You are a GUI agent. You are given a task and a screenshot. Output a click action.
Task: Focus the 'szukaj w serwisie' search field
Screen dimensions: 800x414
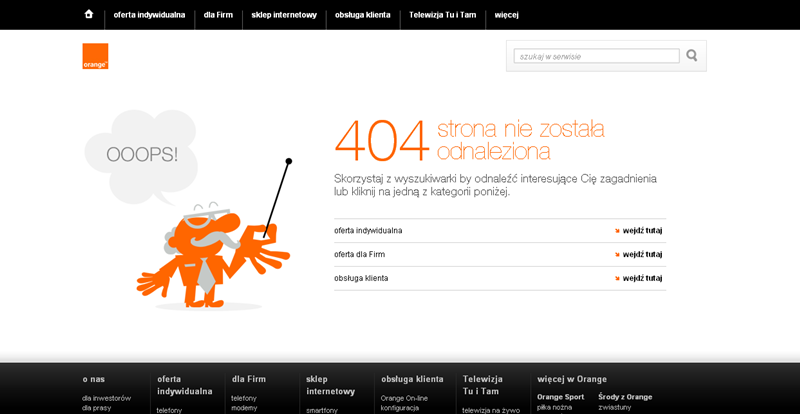point(596,56)
